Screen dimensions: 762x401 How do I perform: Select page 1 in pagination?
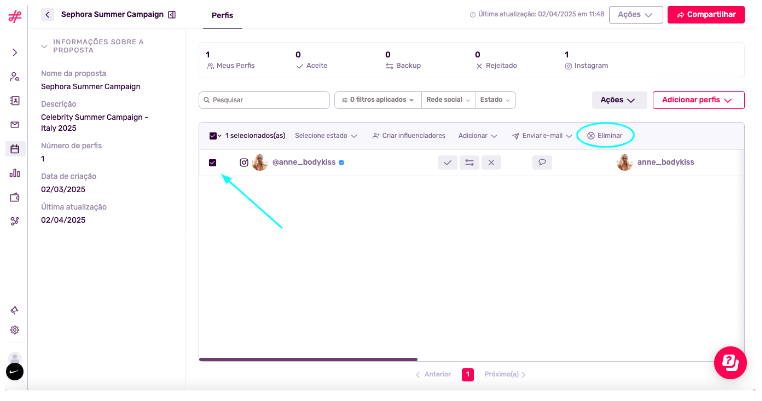click(468, 374)
